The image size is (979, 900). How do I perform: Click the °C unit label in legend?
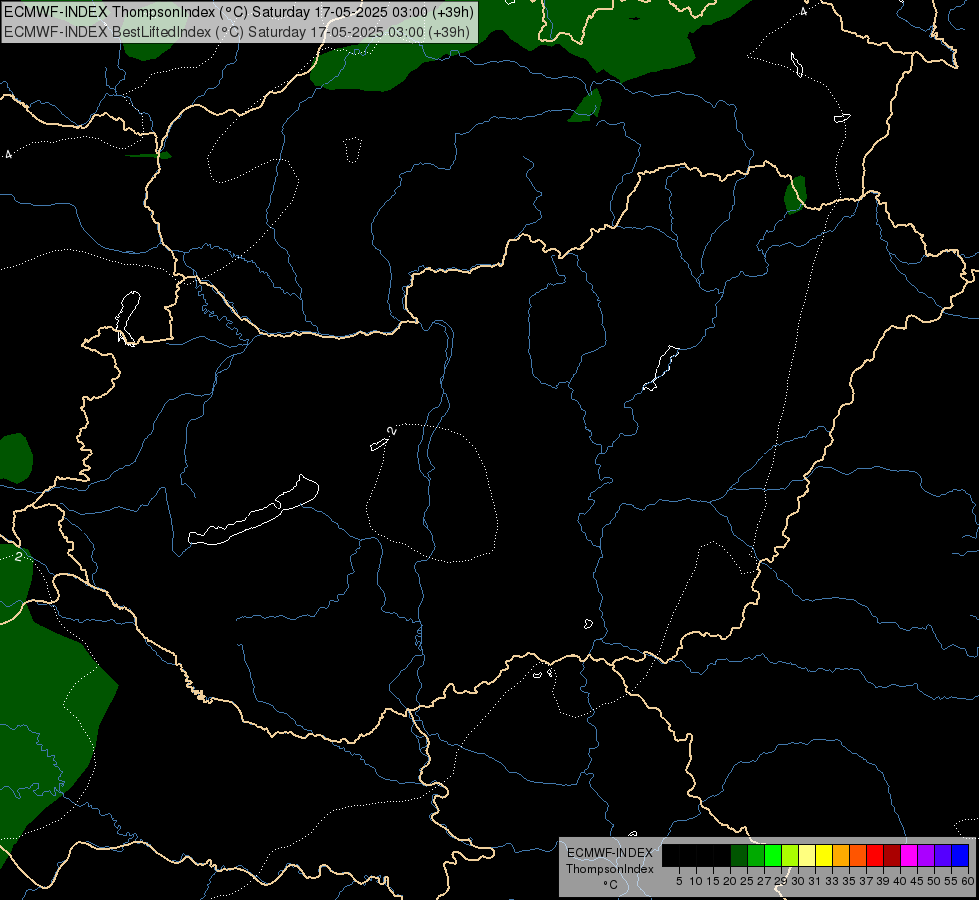click(x=610, y=884)
